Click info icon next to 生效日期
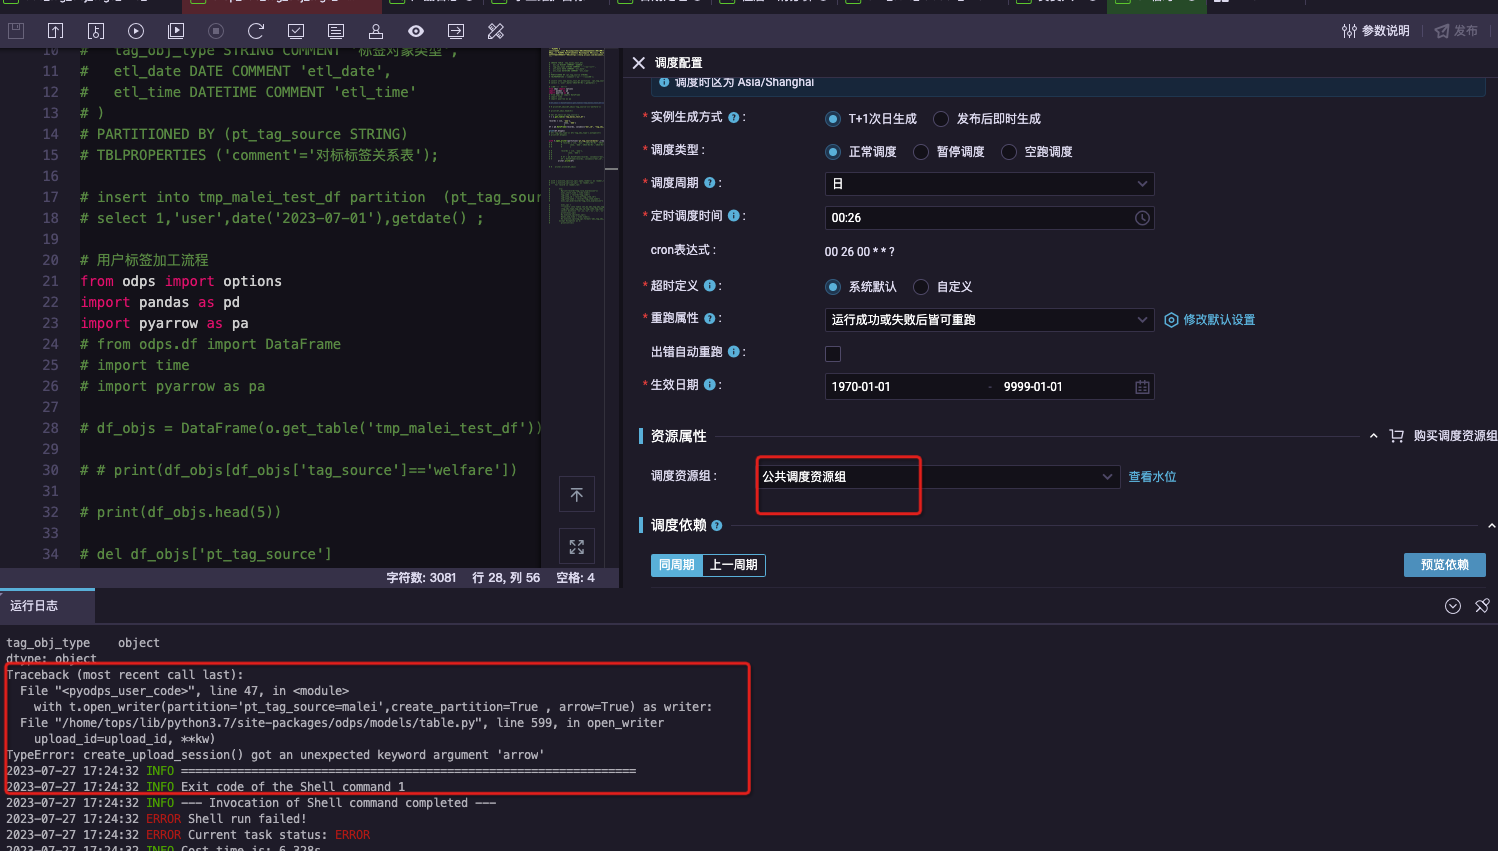The image size is (1498, 851). pos(710,385)
